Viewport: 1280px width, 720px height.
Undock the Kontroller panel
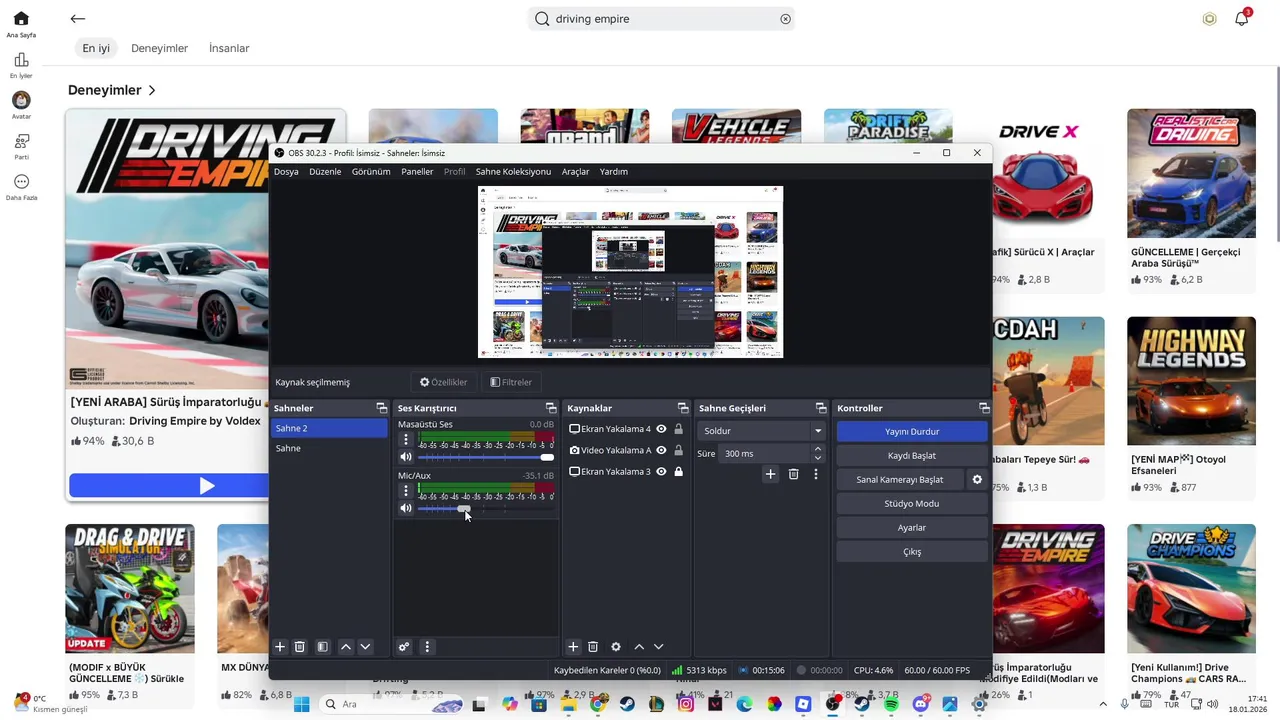[984, 408]
